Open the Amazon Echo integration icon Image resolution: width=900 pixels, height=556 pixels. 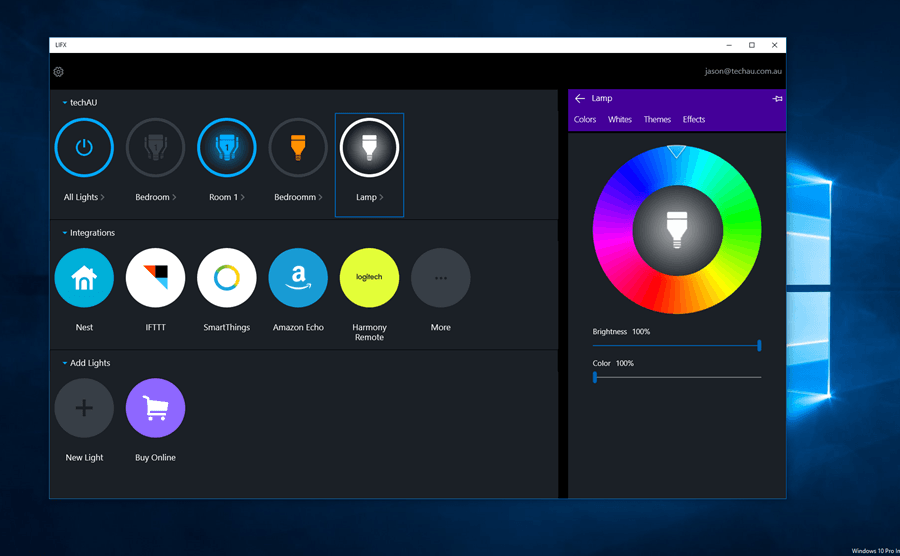(298, 278)
